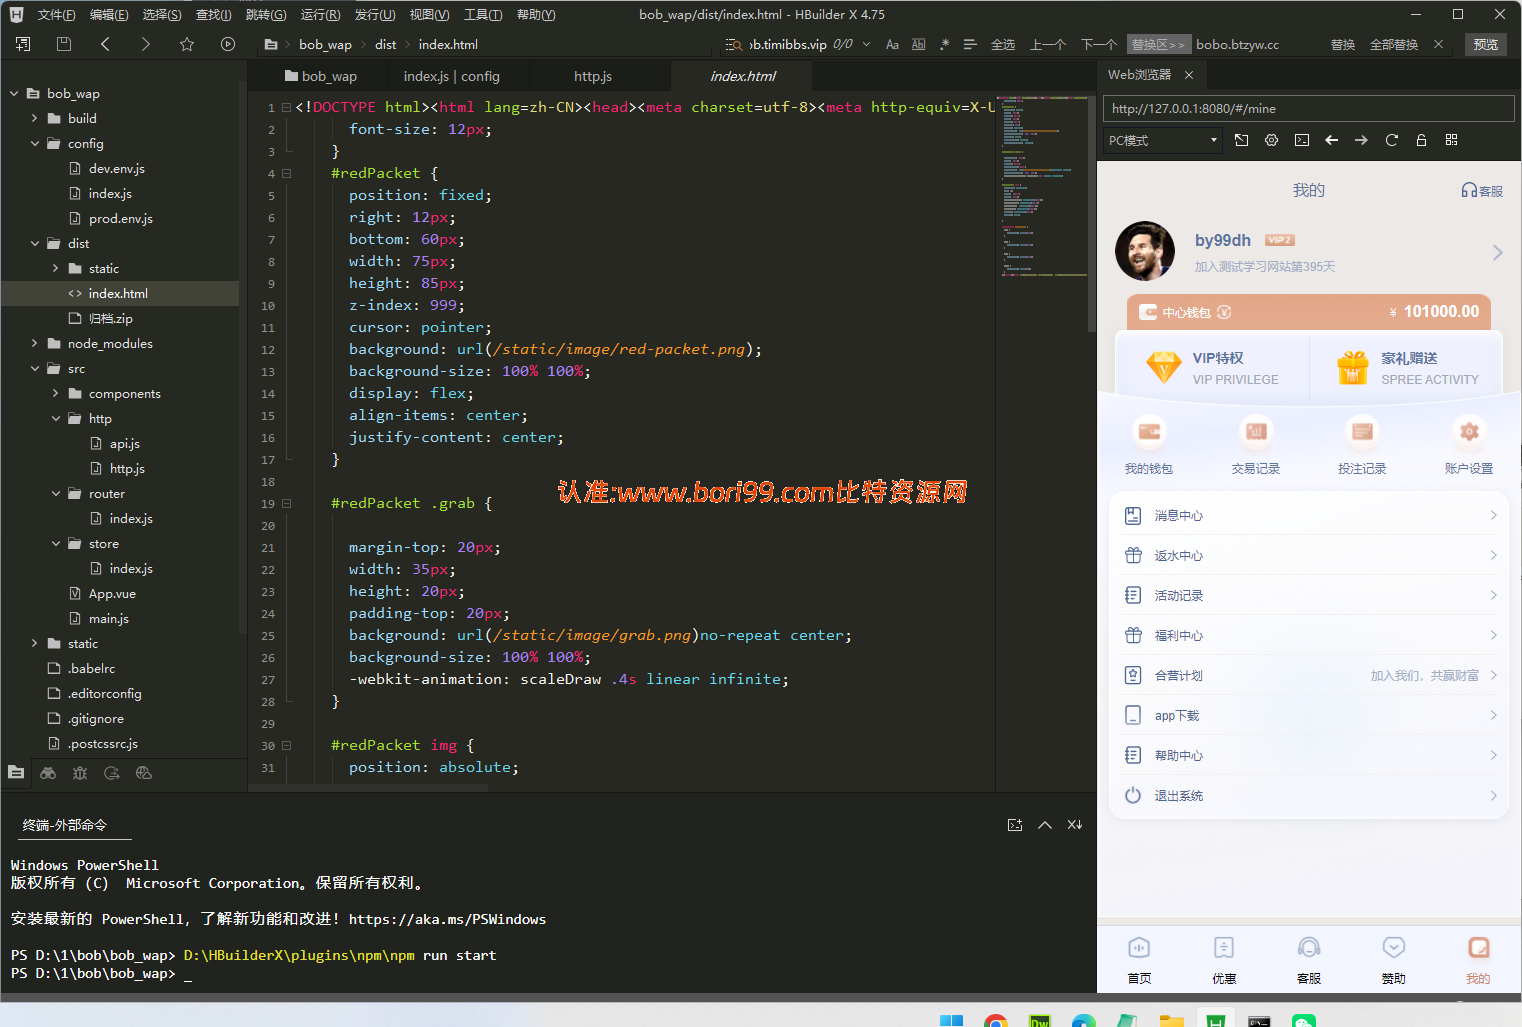Open 交易记录 icon in preview

(1255, 431)
